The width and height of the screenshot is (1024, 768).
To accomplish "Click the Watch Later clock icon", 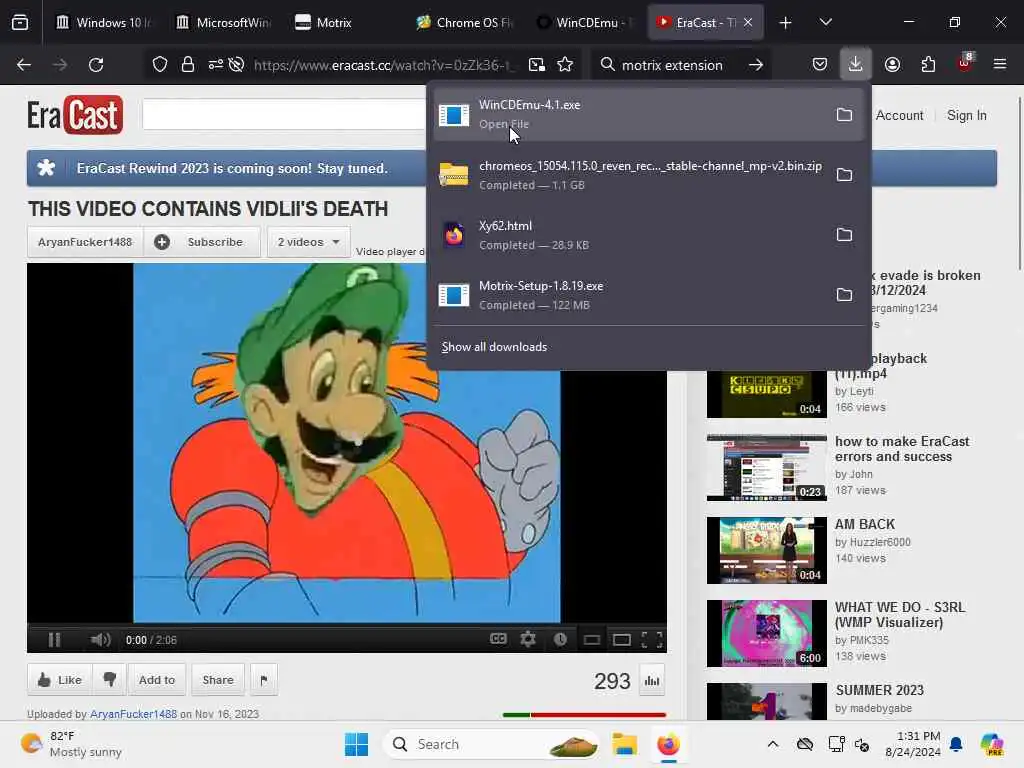I will (560, 639).
